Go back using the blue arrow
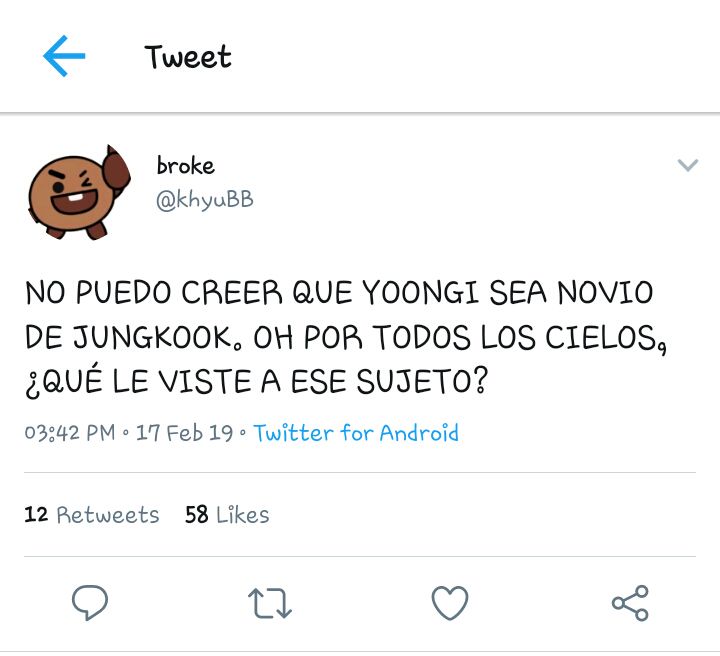Image resolution: width=720 pixels, height=656 pixels. point(64,56)
